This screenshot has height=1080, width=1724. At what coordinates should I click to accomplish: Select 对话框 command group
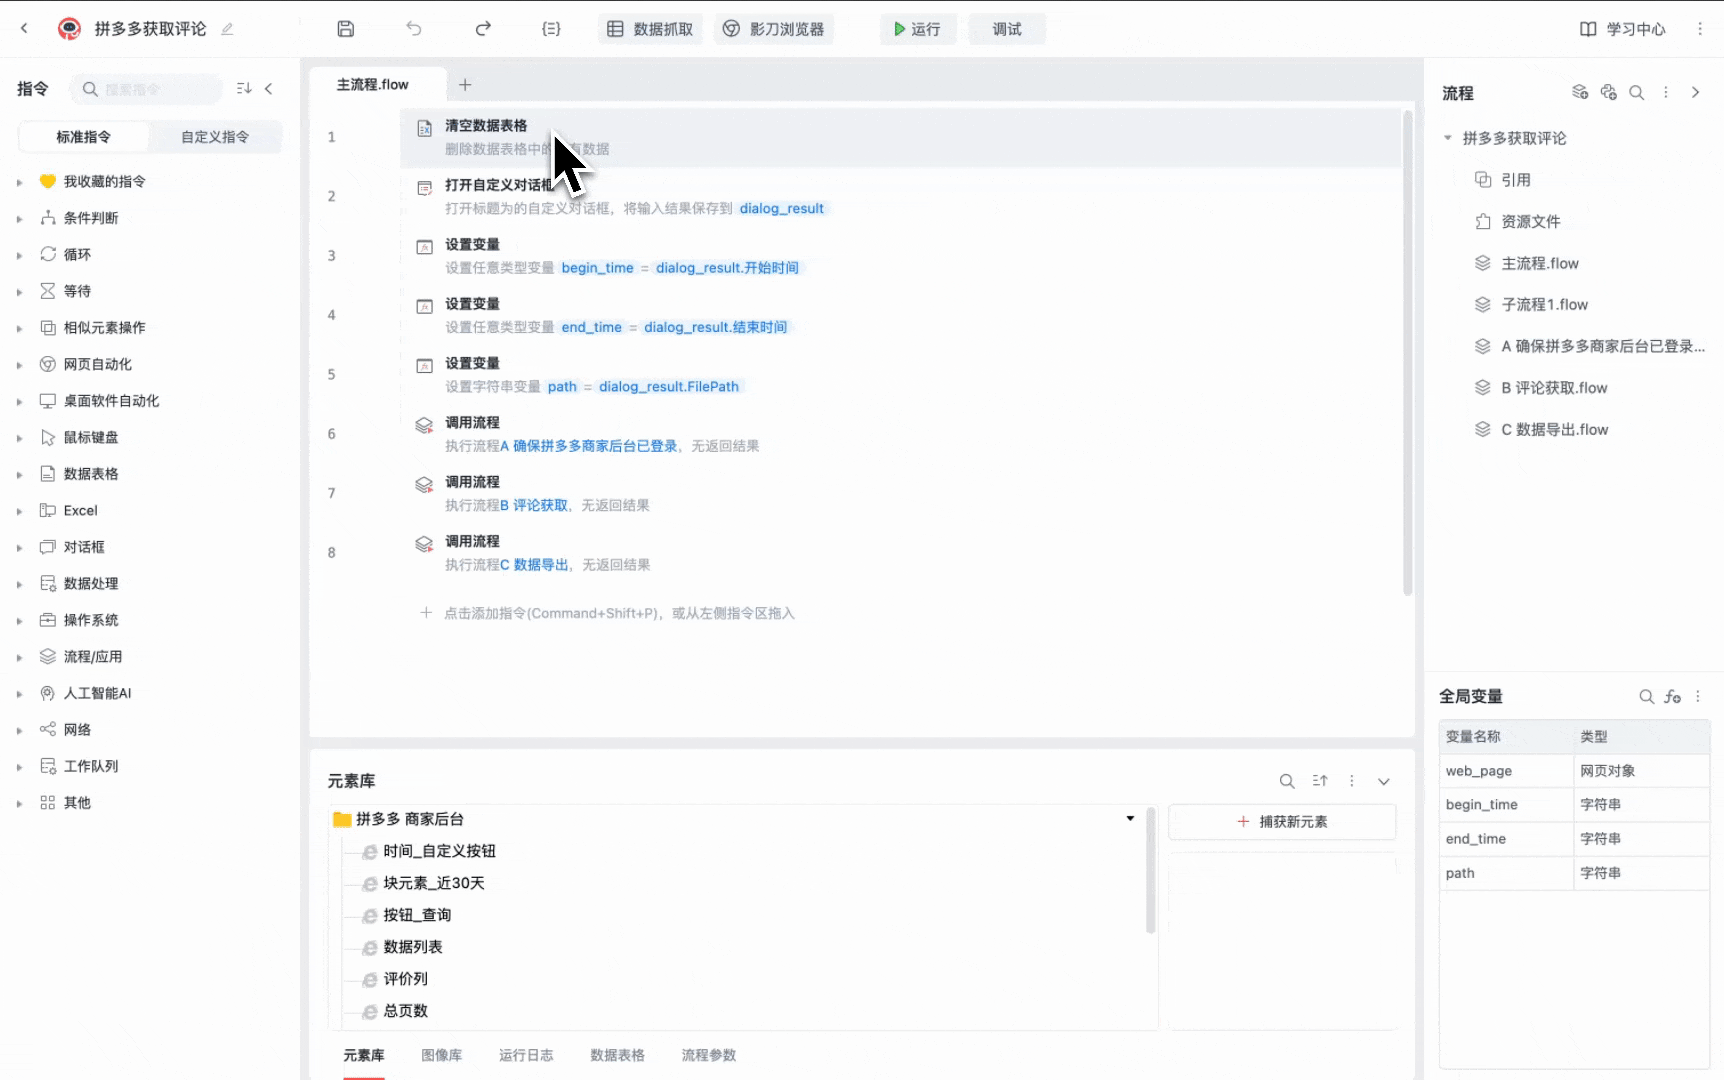pyautogui.click(x=84, y=547)
